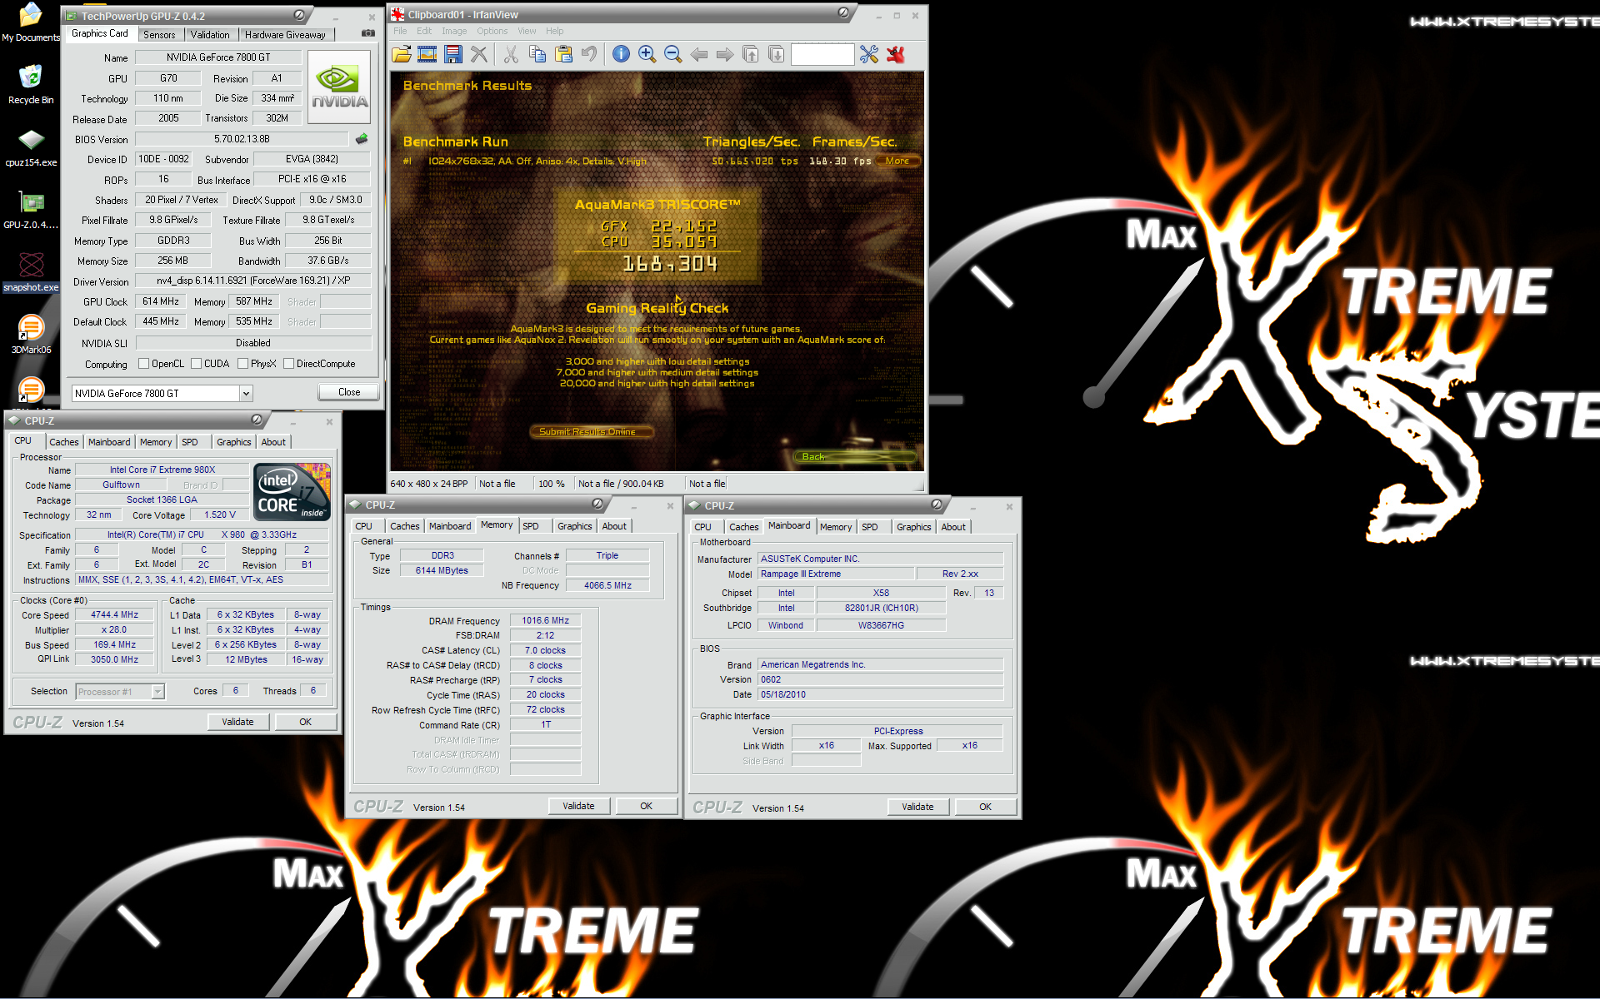Enable PhysX checkbox in GPU-Z
Image resolution: width=1600 pixels, height=999 pixels.
point(243,364)
